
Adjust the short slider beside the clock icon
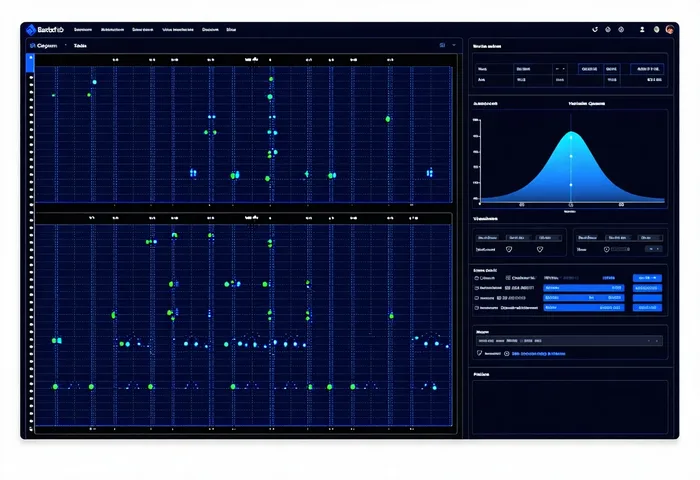pos(620,249)
